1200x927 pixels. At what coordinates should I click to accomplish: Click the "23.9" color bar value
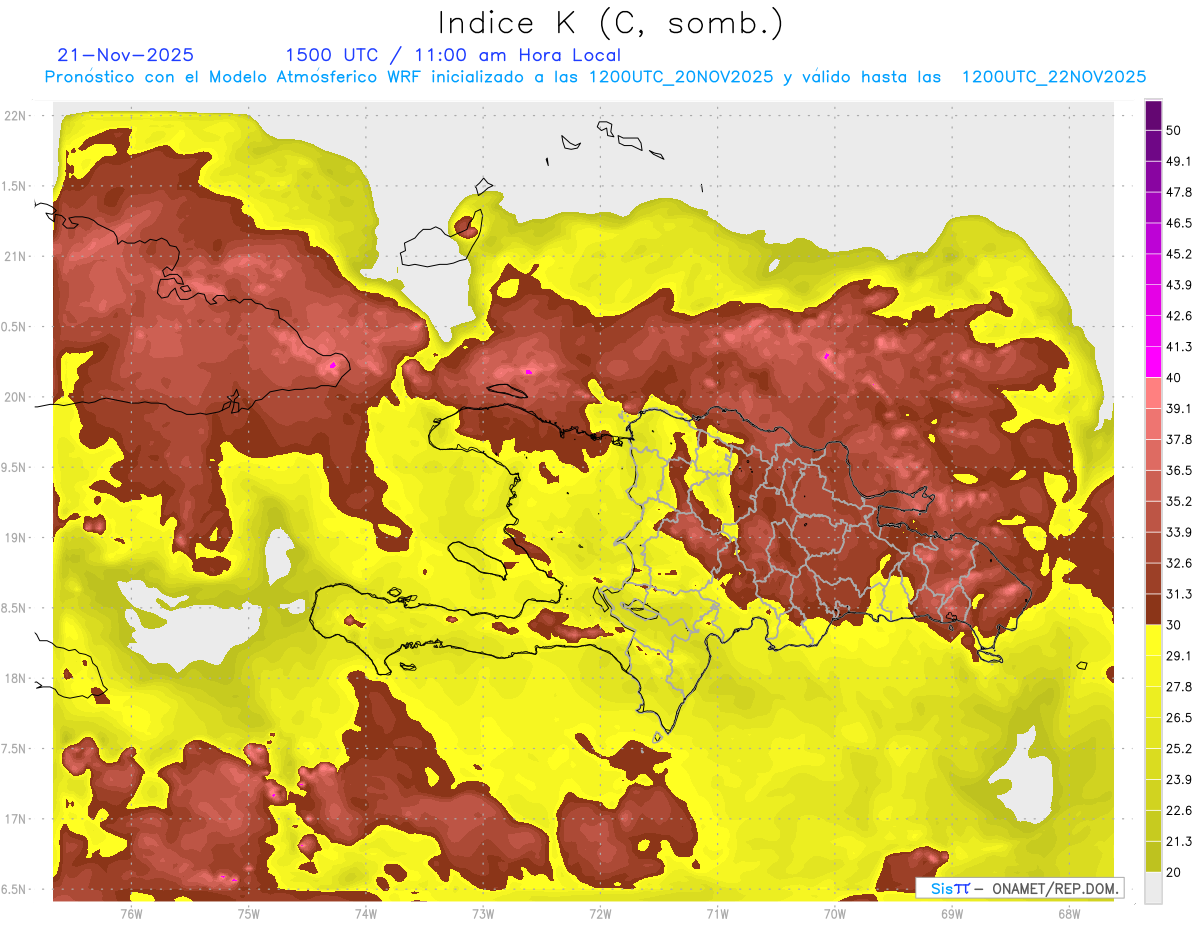click(1179, 780)
